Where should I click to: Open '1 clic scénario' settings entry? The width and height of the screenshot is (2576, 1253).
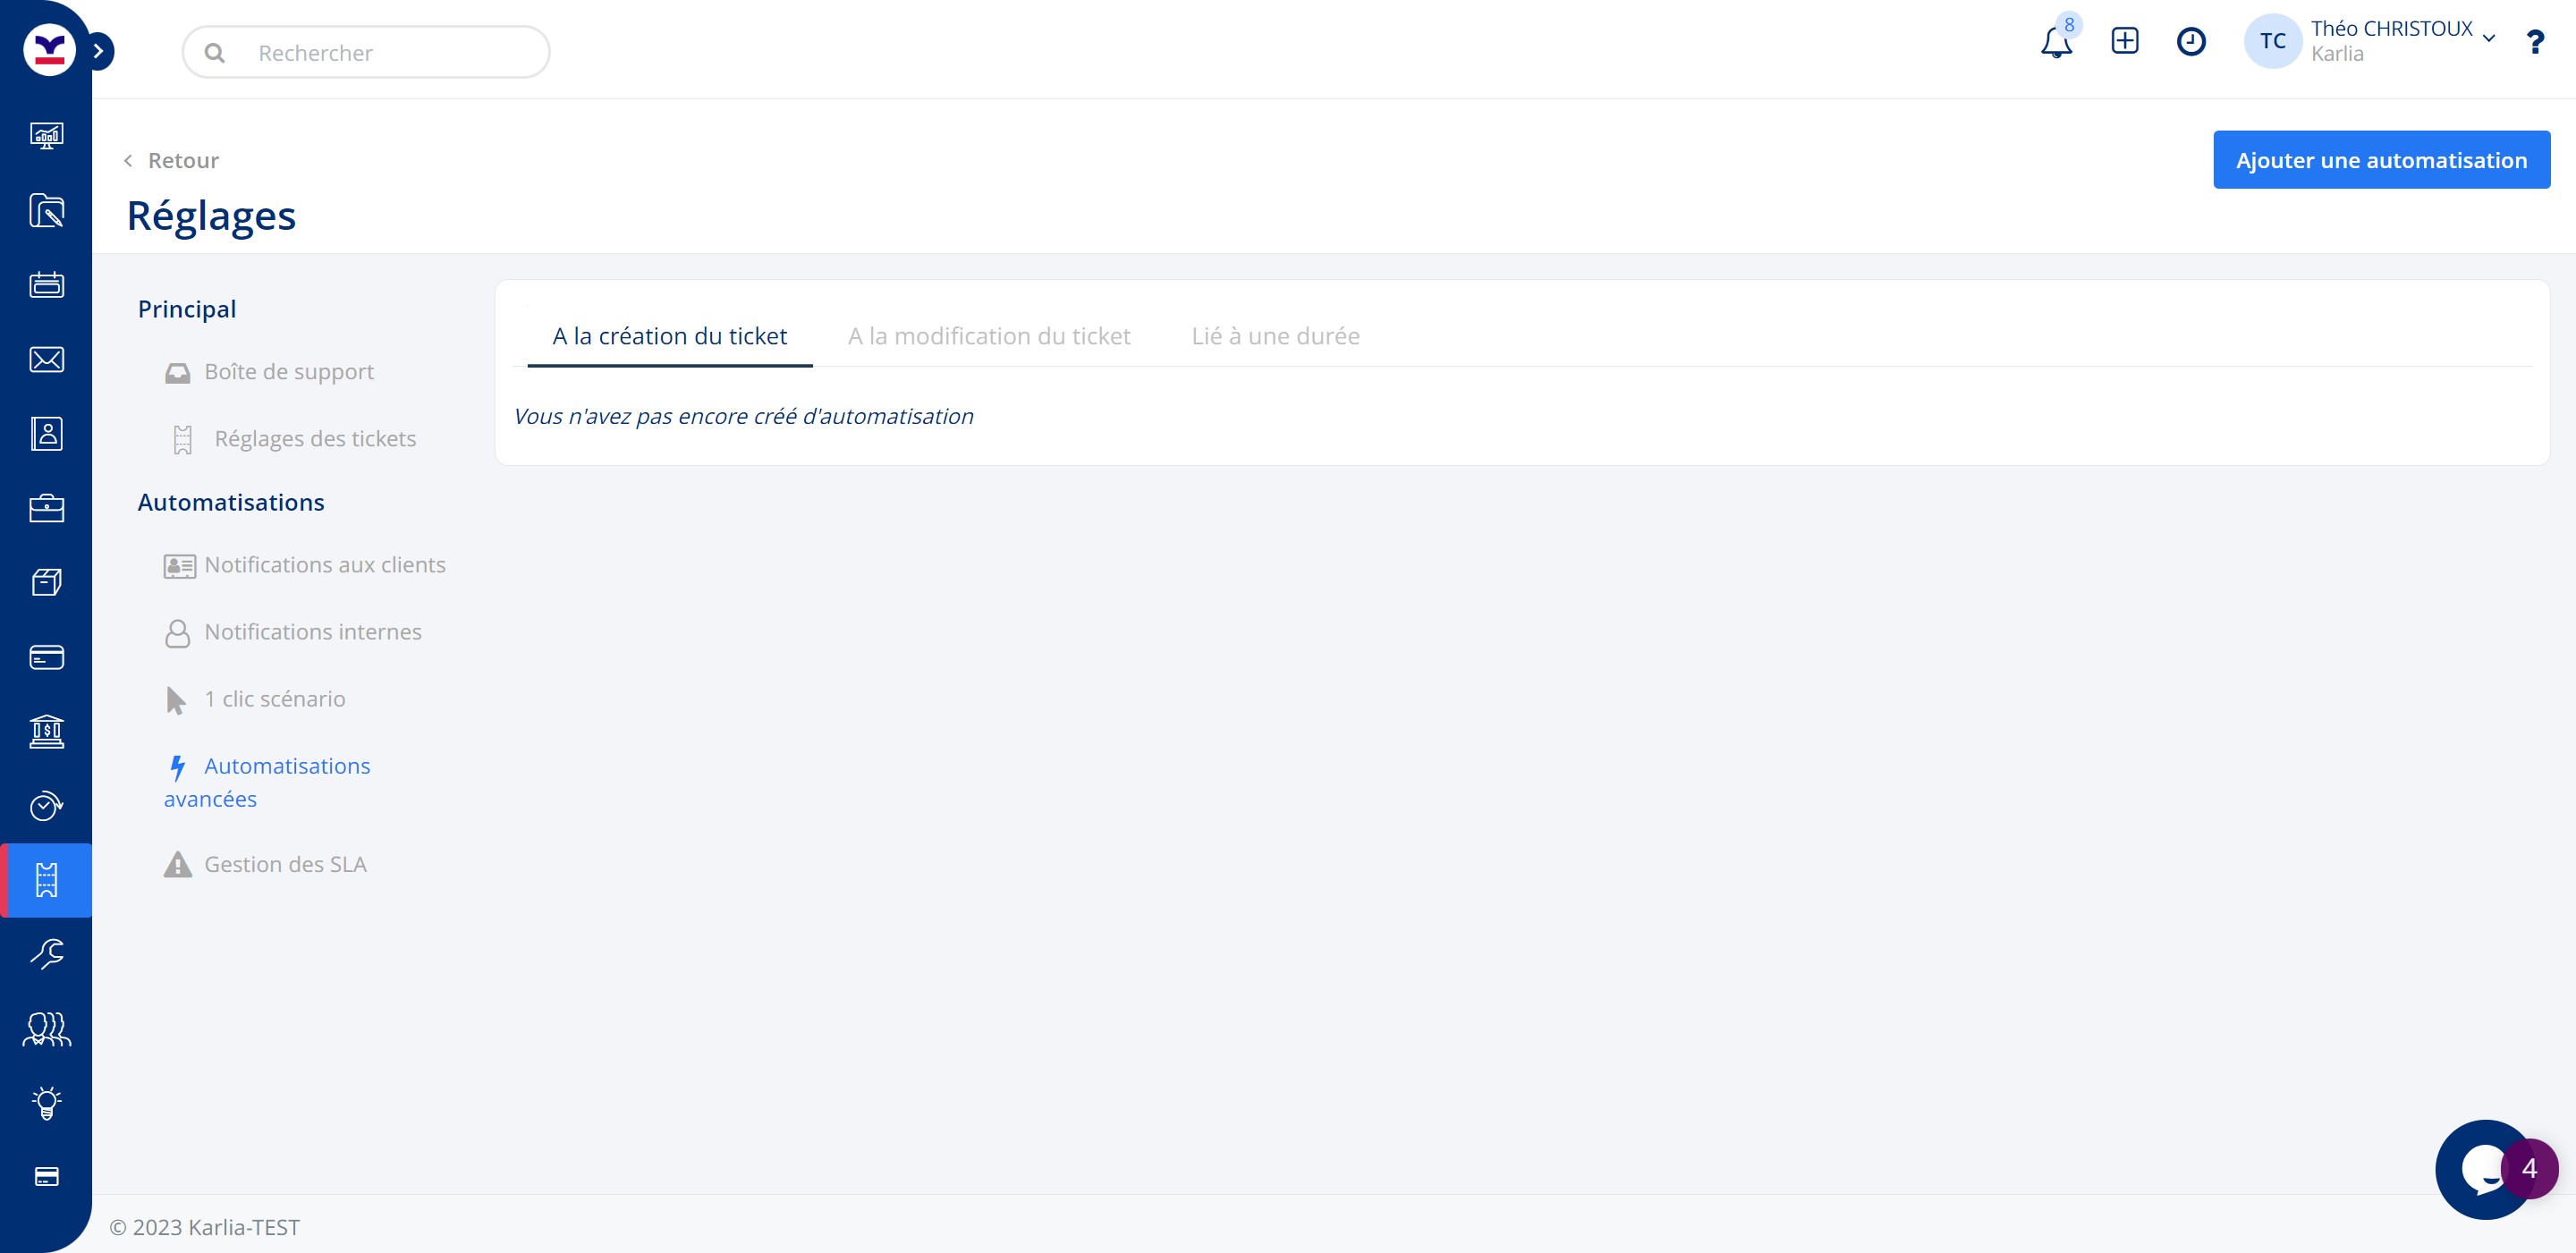click(x=274, y=699)
